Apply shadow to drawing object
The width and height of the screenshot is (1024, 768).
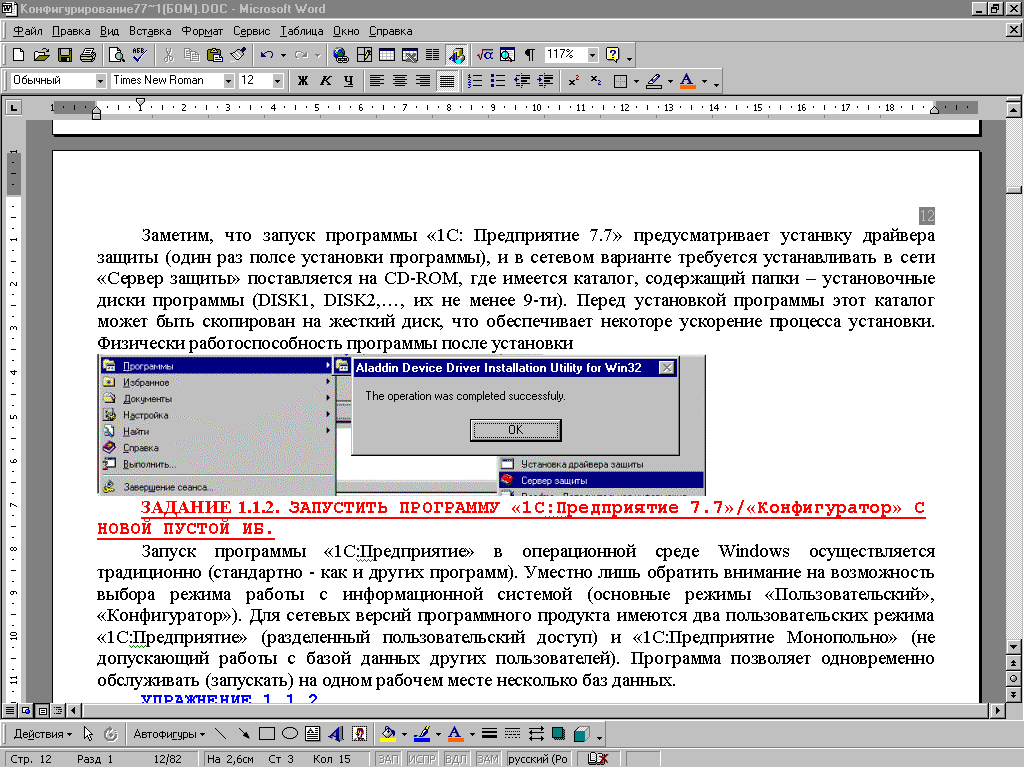coord(558,734)
